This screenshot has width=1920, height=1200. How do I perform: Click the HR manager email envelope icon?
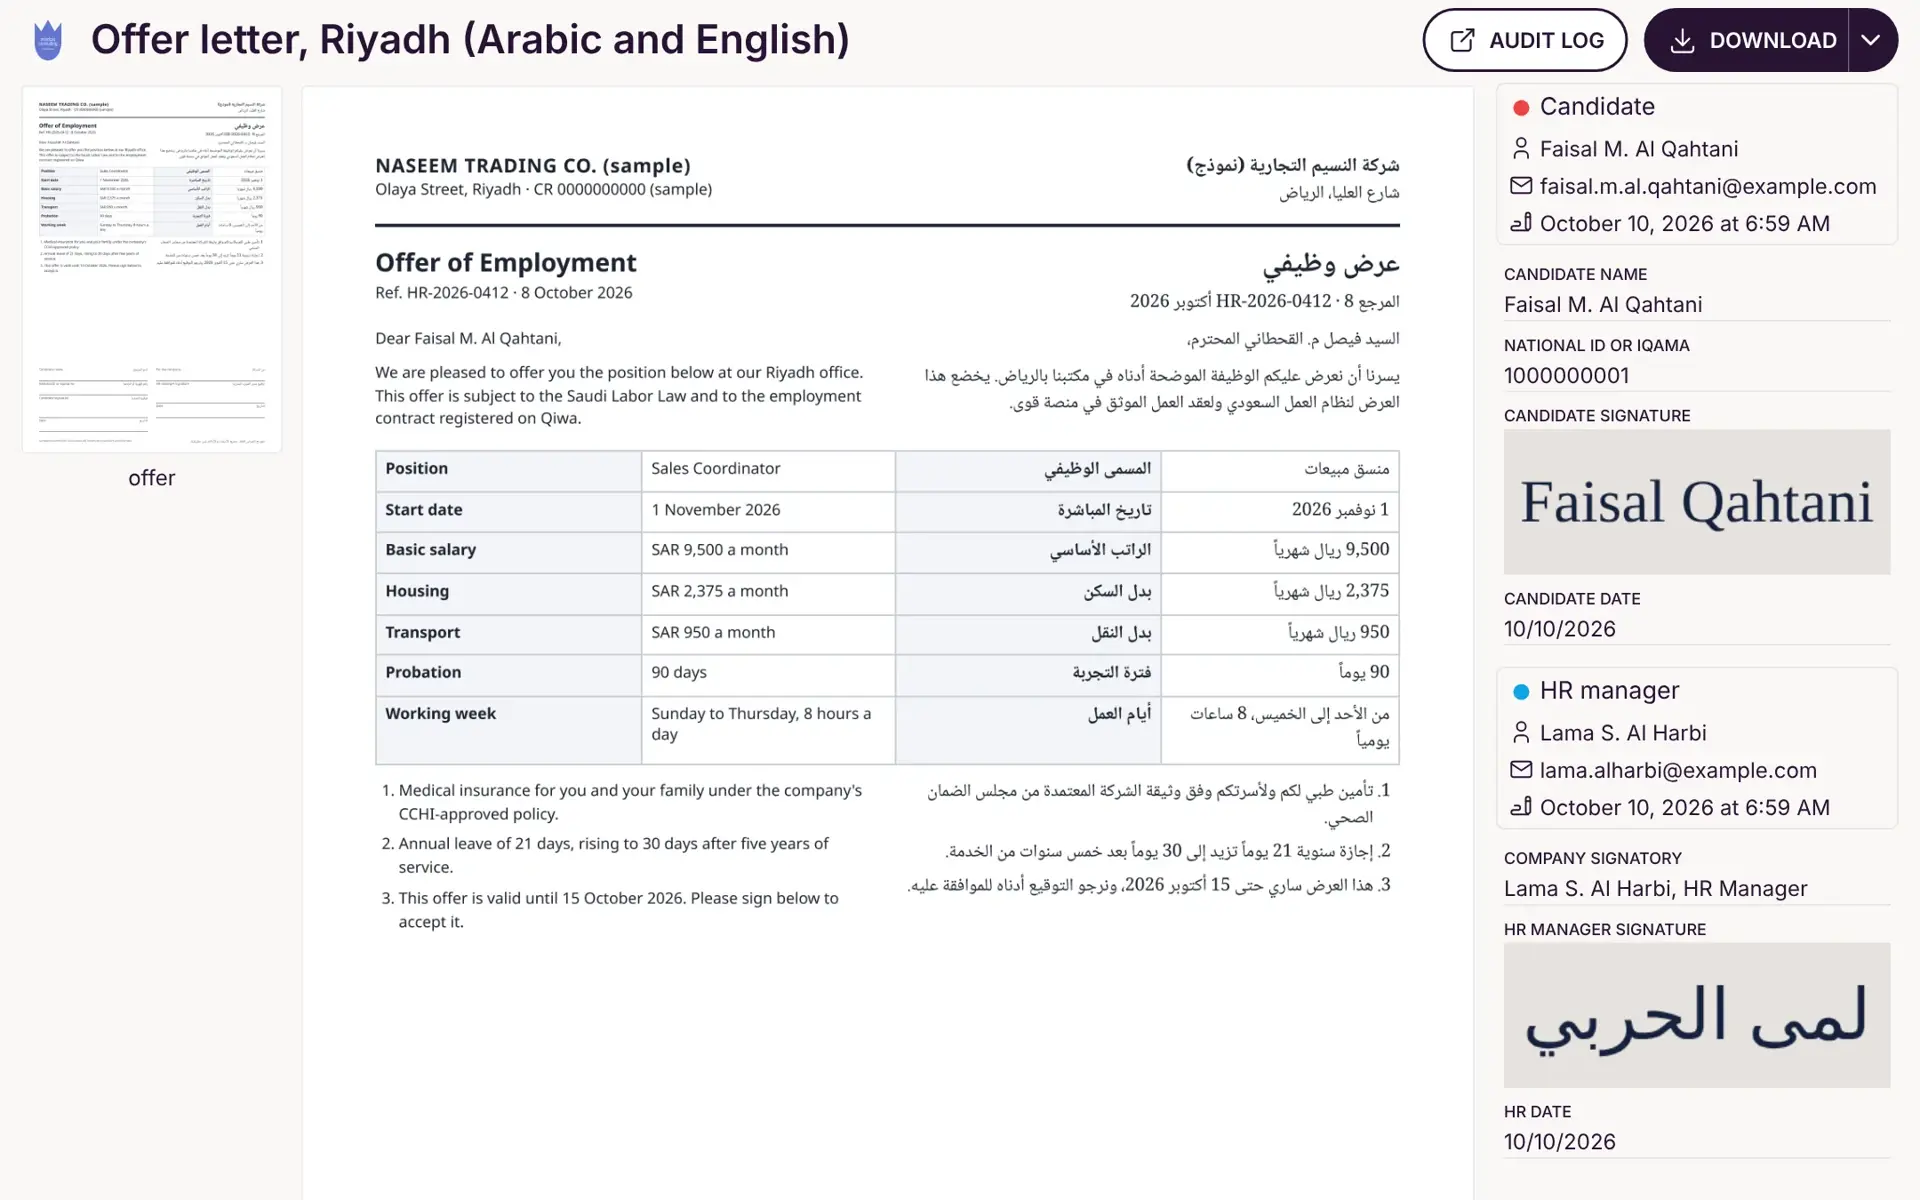pyautogui.click(x=1521, y=770)
